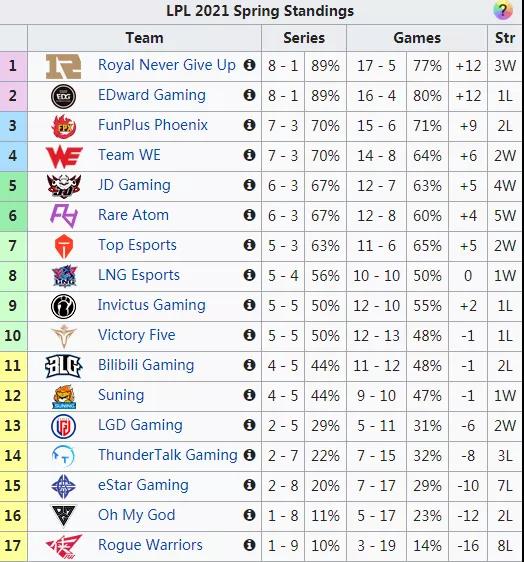Go to the eStar Gaming page

143,485
